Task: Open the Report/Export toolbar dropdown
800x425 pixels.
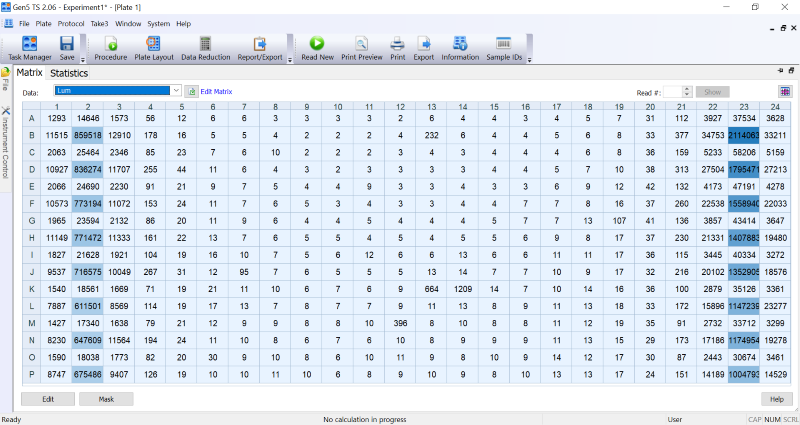Action: (x=289, y=60)
